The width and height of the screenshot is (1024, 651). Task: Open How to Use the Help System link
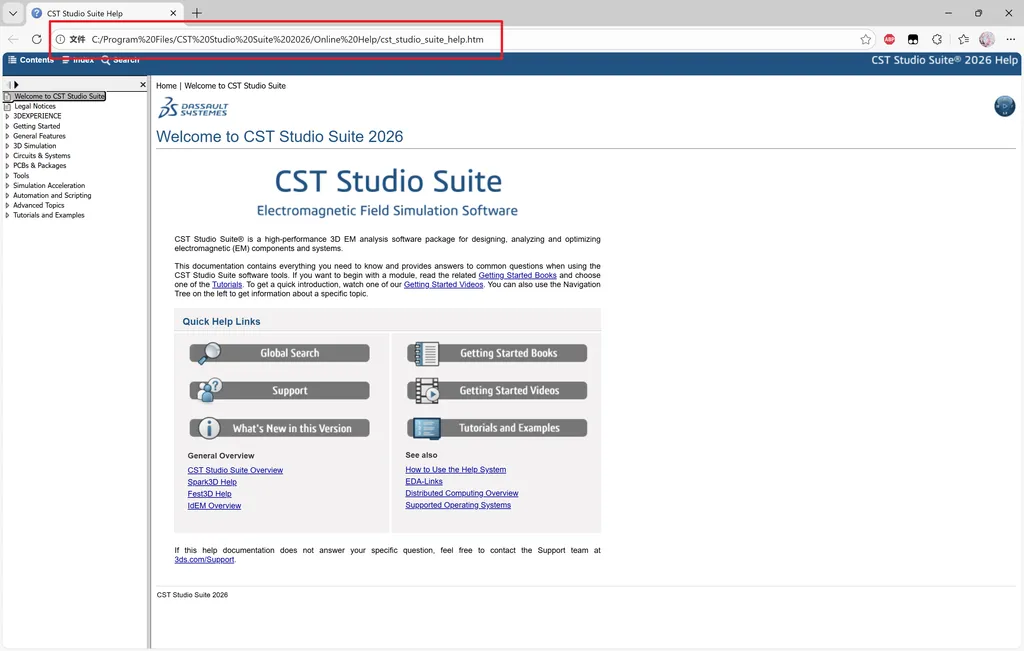(x=456, y=469)
